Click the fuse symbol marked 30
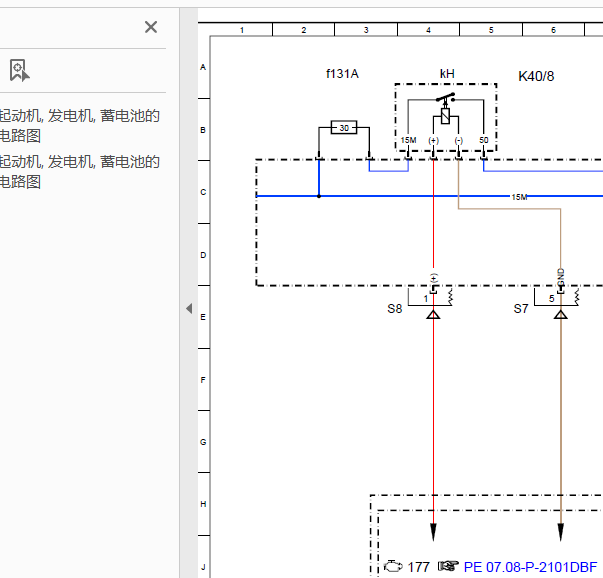The image size is (603, 578). click(x=344, y=127)
